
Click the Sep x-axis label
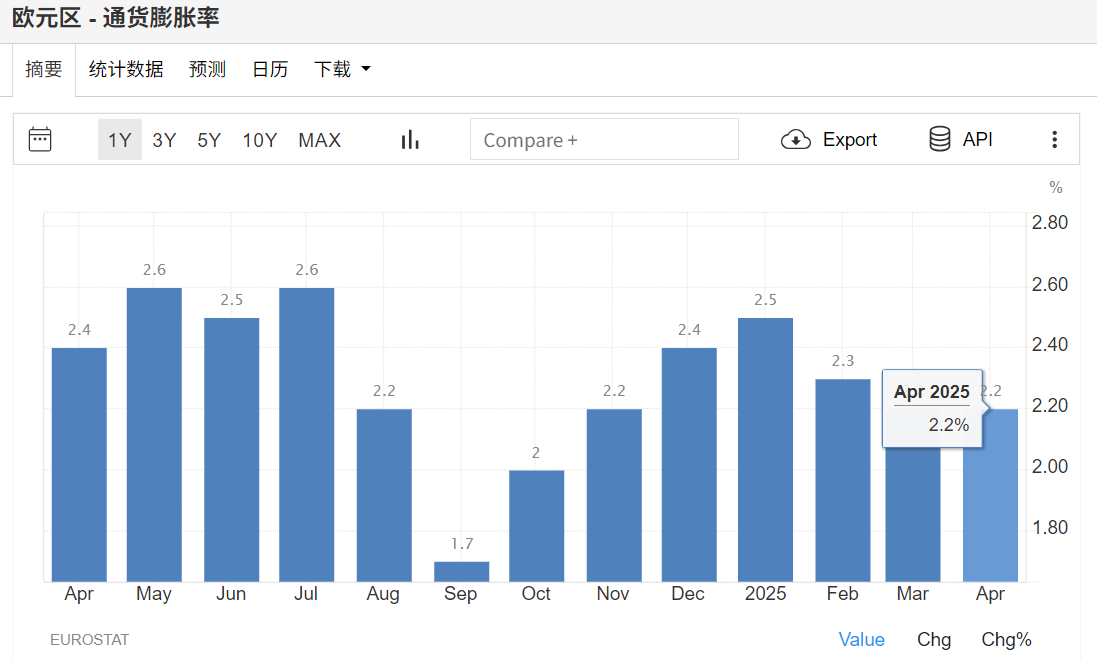pyautogui.click(x=460, y=594)
